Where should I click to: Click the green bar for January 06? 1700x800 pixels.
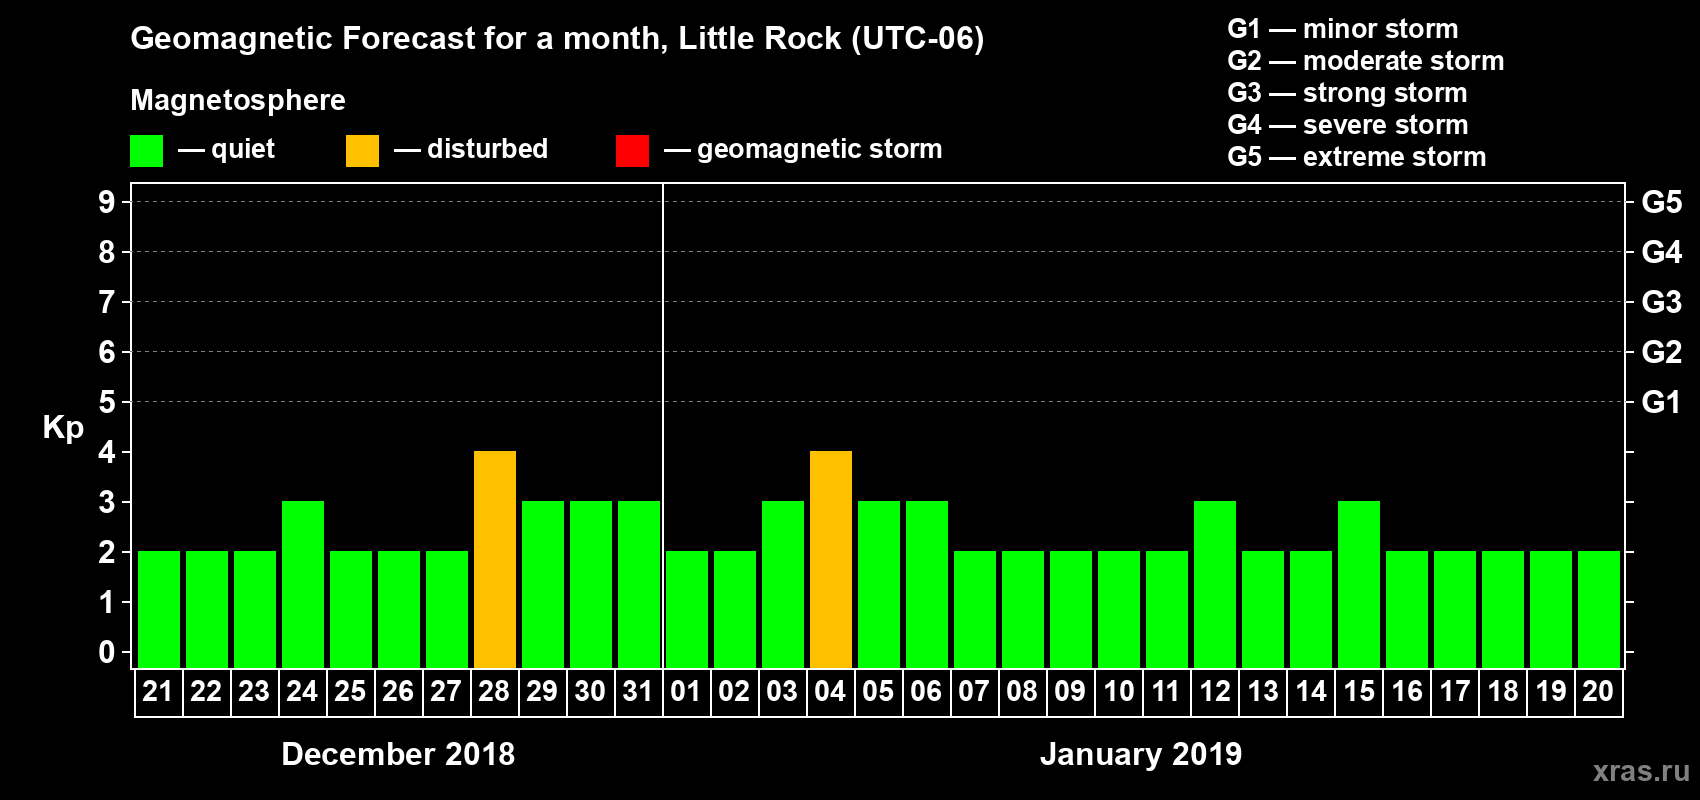click(927, 584)
